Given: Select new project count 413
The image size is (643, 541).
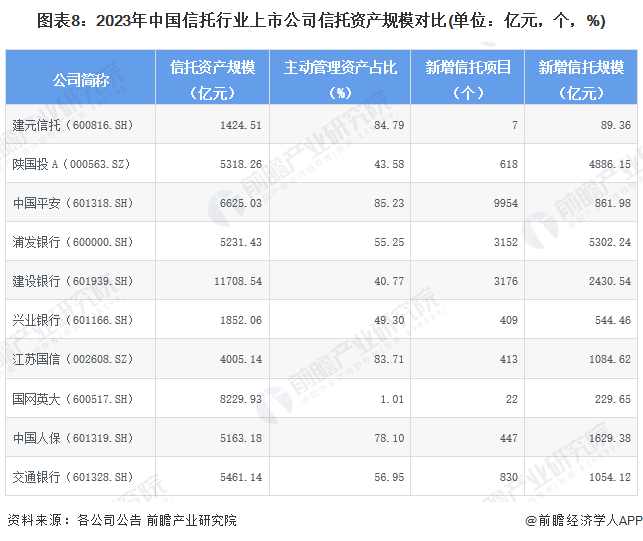Looking at the screenshot, I should [x=509, y=359].
